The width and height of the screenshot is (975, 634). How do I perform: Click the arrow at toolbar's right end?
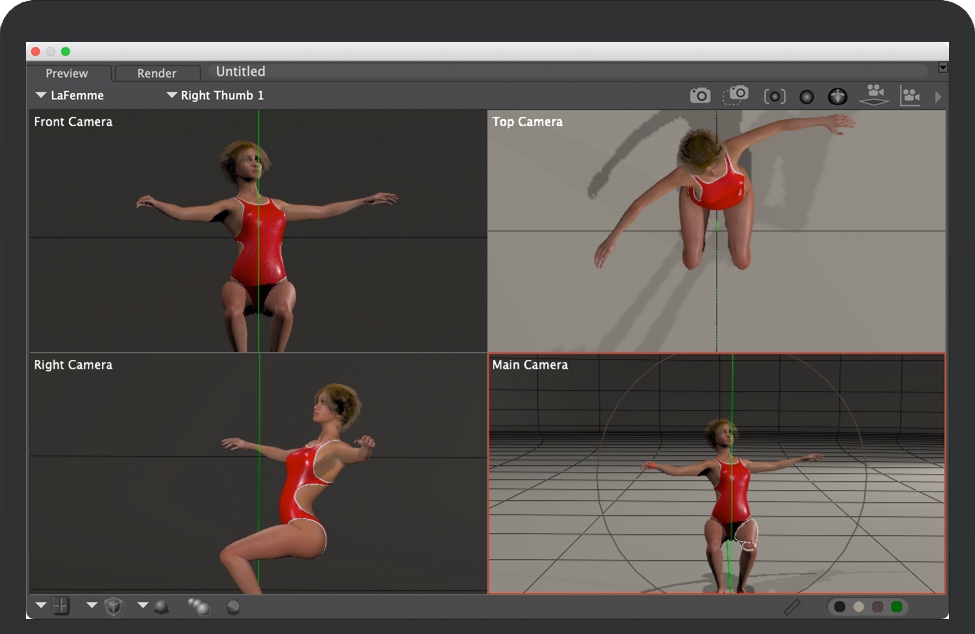tap(938, 97)
